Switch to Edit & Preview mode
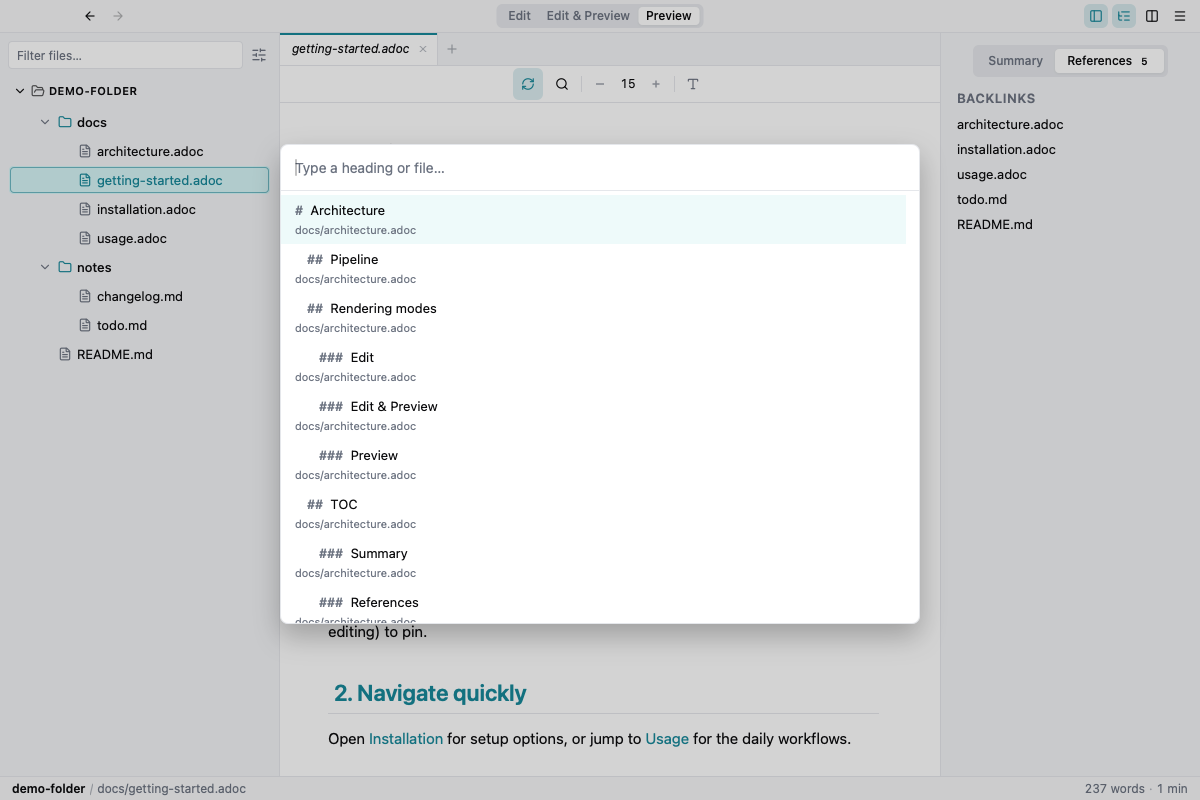 pos(588,16)
